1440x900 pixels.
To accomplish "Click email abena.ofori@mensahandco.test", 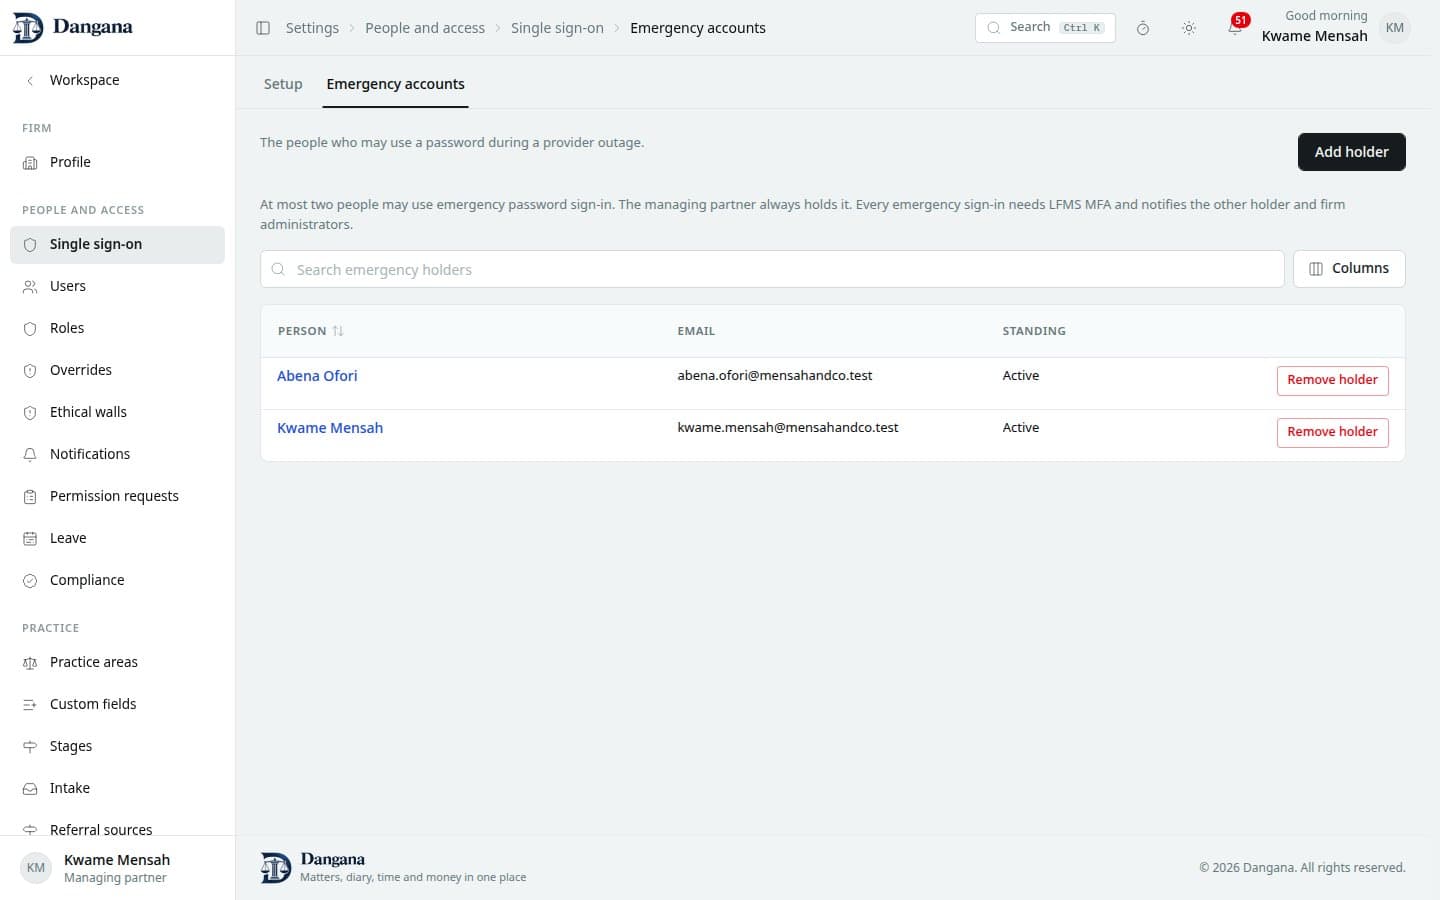I will [x=775, y=376].
